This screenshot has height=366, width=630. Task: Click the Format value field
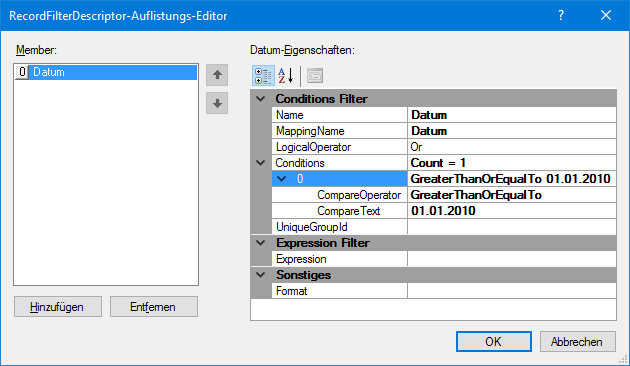coord(512,291)
